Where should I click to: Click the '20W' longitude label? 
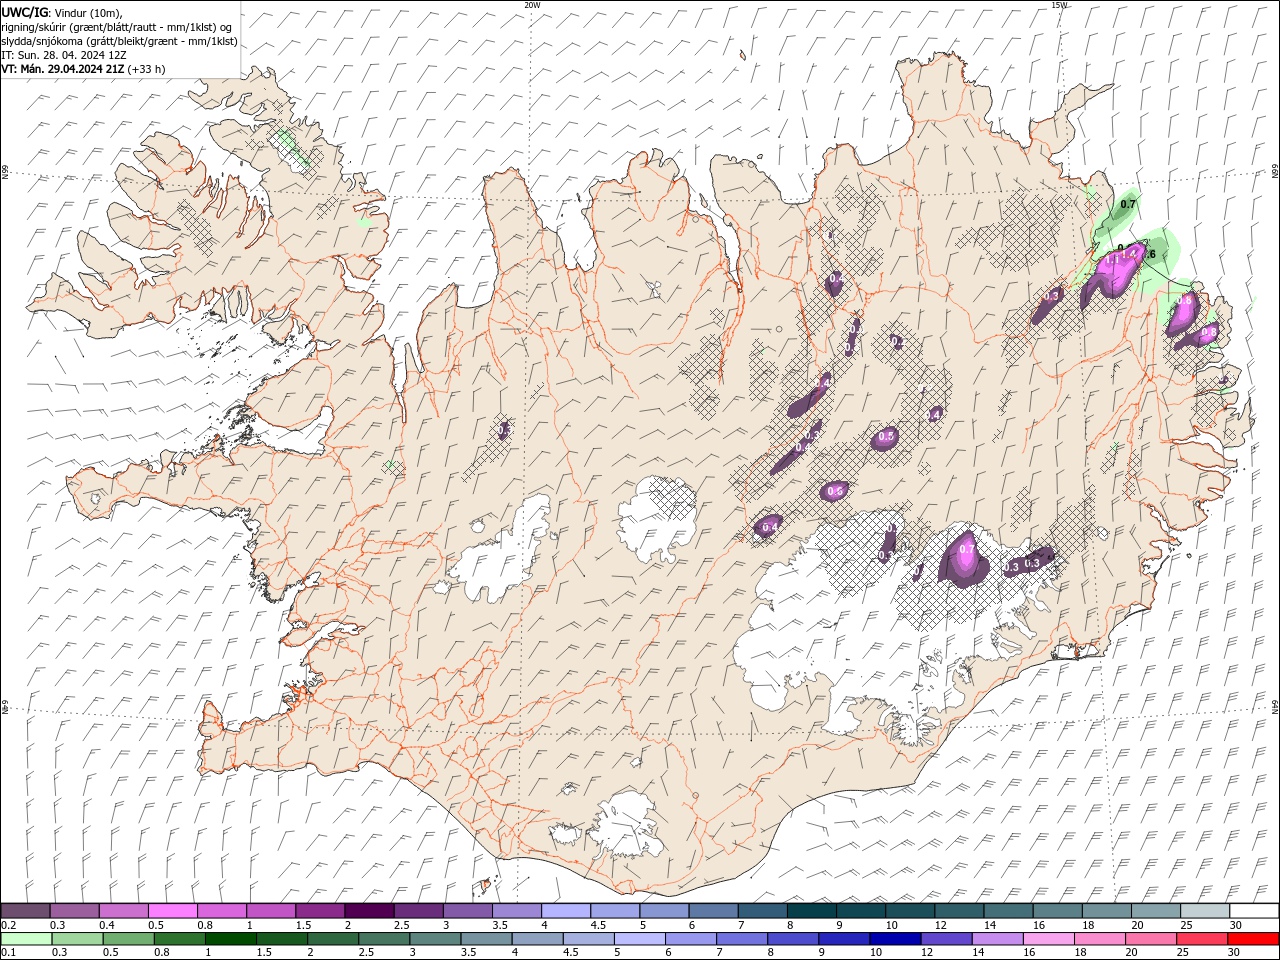point(532,5)
